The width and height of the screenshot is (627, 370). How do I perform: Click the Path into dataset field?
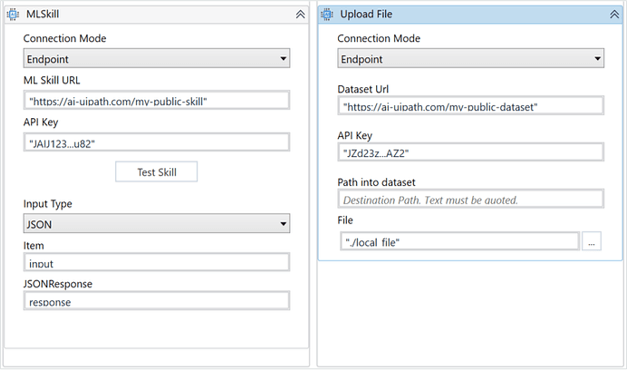(471, 199)
